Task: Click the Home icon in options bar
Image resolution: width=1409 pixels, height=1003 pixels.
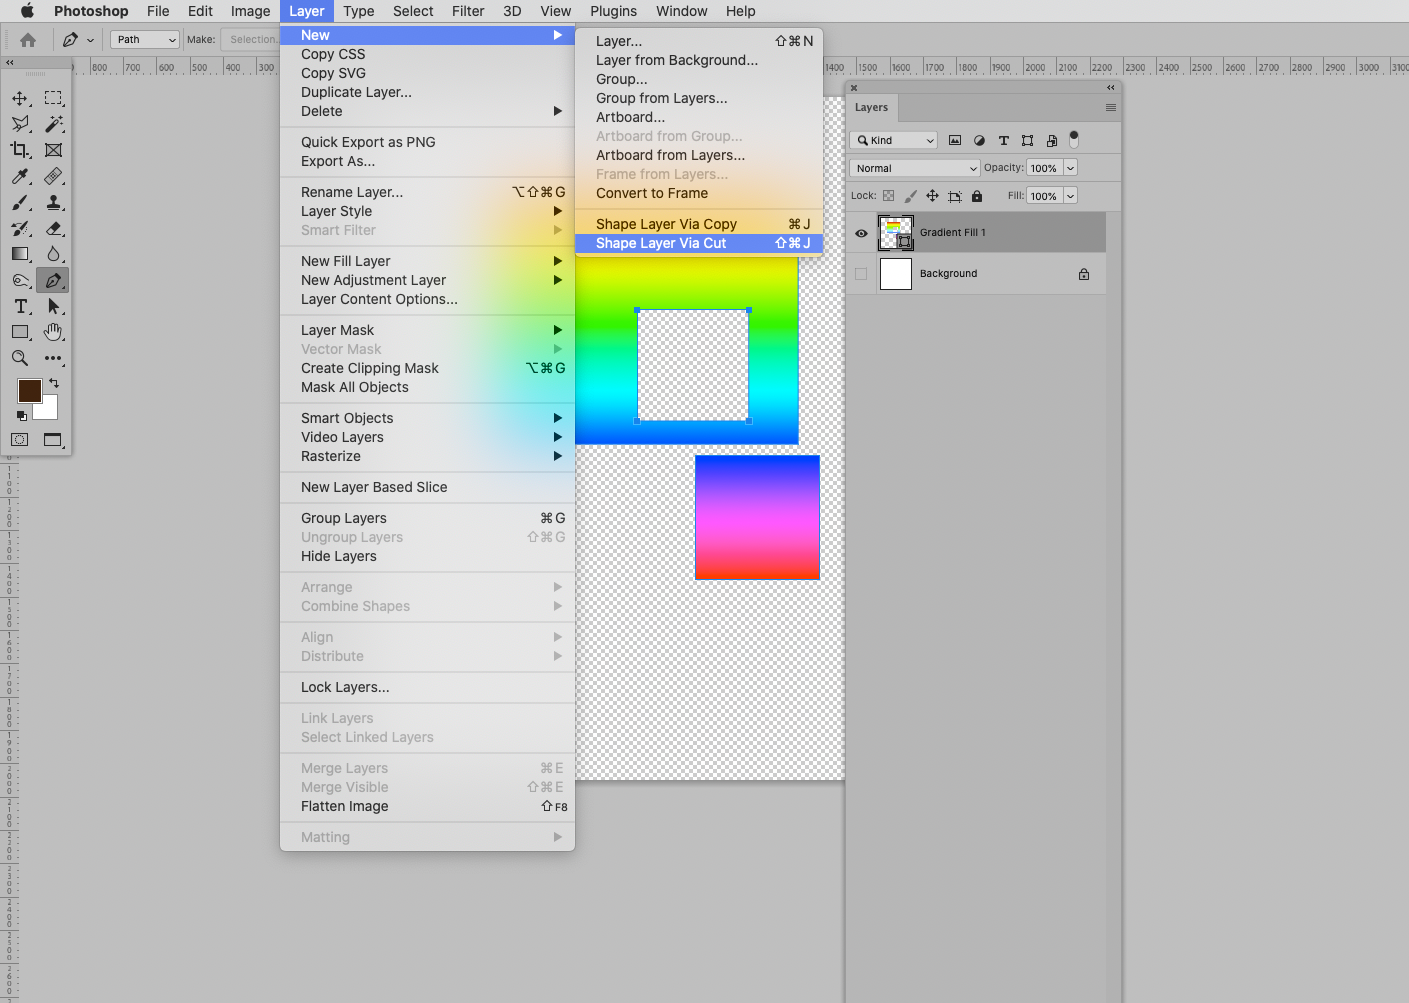Action: [28, 40]
